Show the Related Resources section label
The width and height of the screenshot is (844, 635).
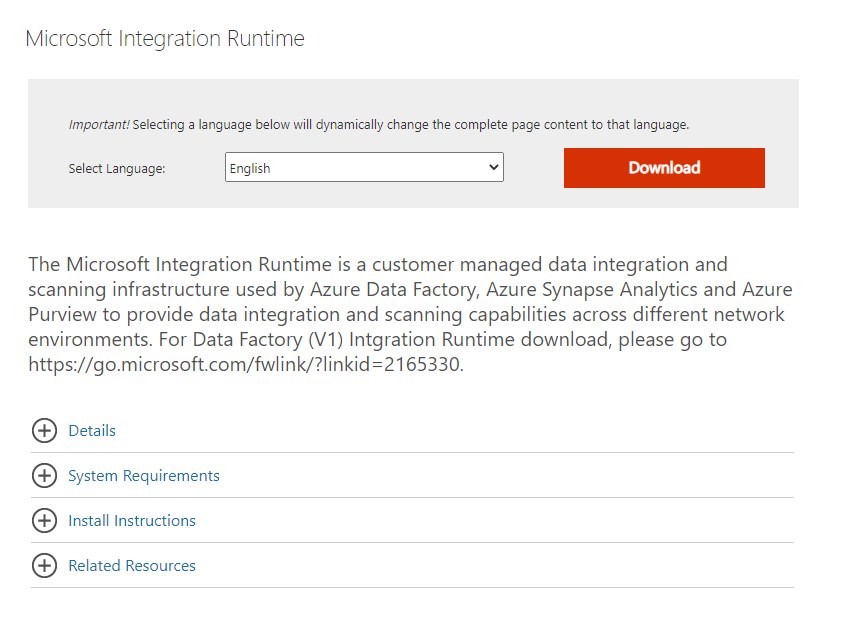click(132, 566)
